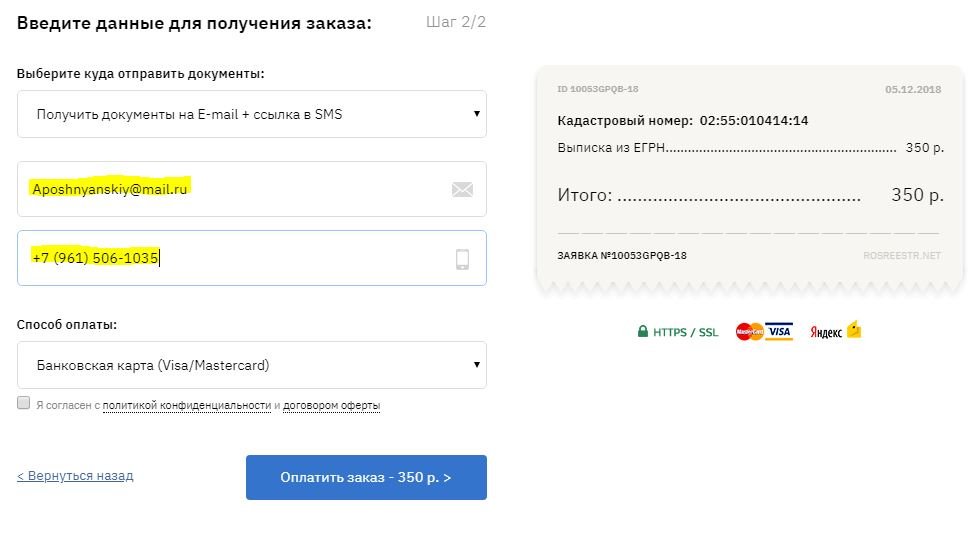Viewport: 979px width, 539px height.
Task: Click the Шаг 2/2 step indicator
Action: coord(456,21)
